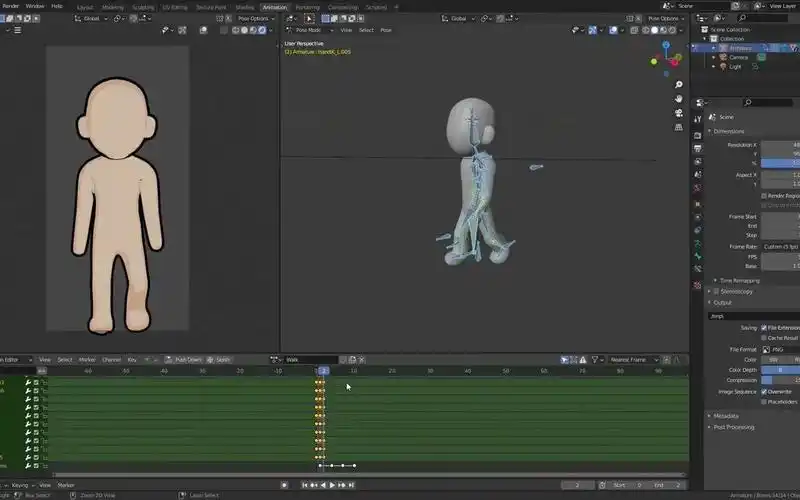Viewport: 800px width, 500px height.
Task: Open Global orientation dropdown in right viewport
Action: (x=458, y=18)
